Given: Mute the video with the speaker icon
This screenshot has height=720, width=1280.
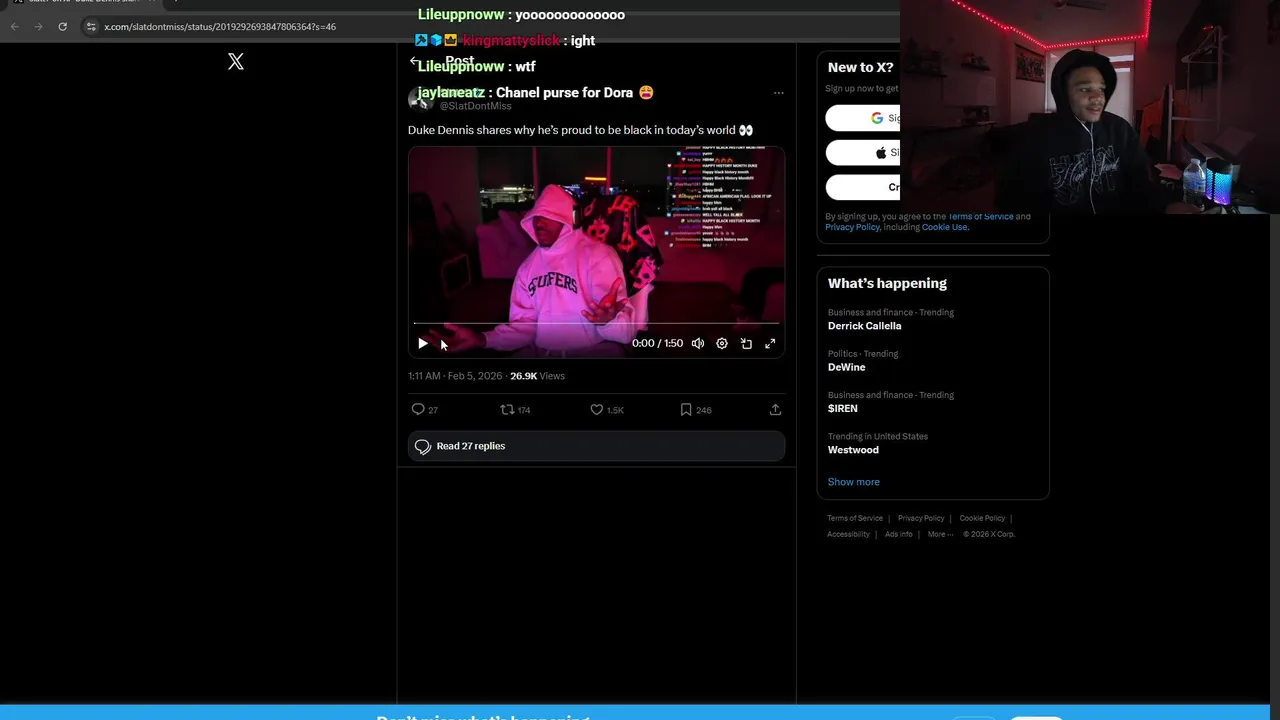Looking at the screenshot, I should tap(698, 343).
